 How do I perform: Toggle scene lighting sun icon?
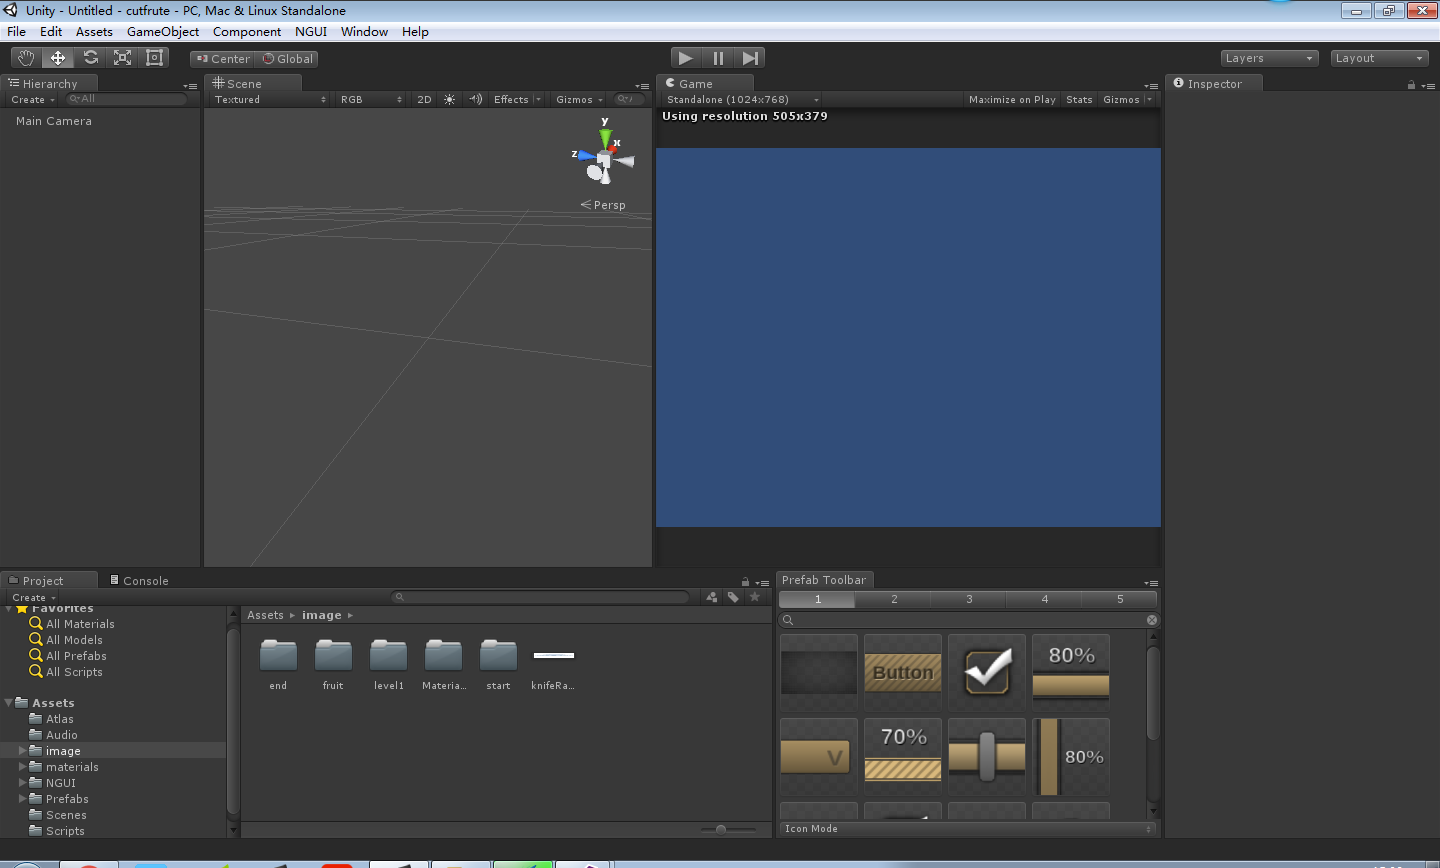coord(449,99)
